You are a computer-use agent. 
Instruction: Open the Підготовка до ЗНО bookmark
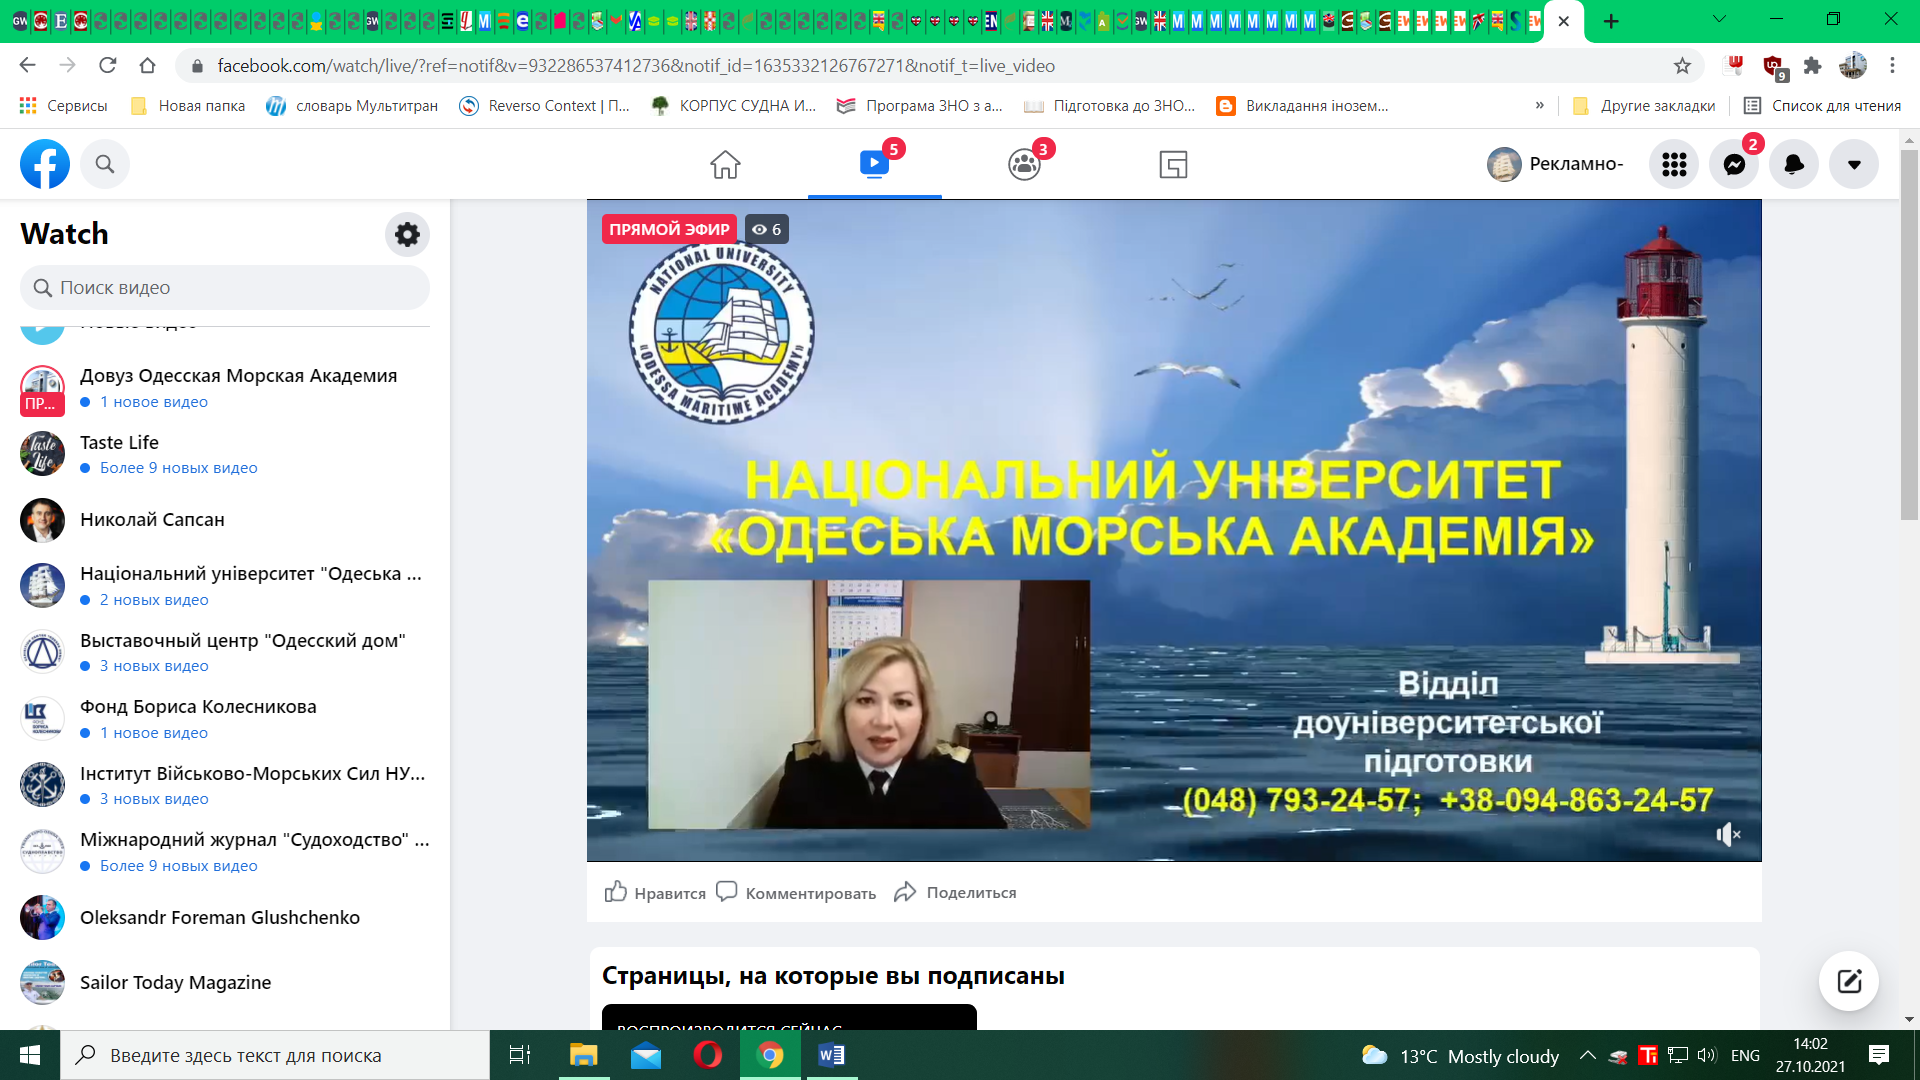pos(1109,106)
